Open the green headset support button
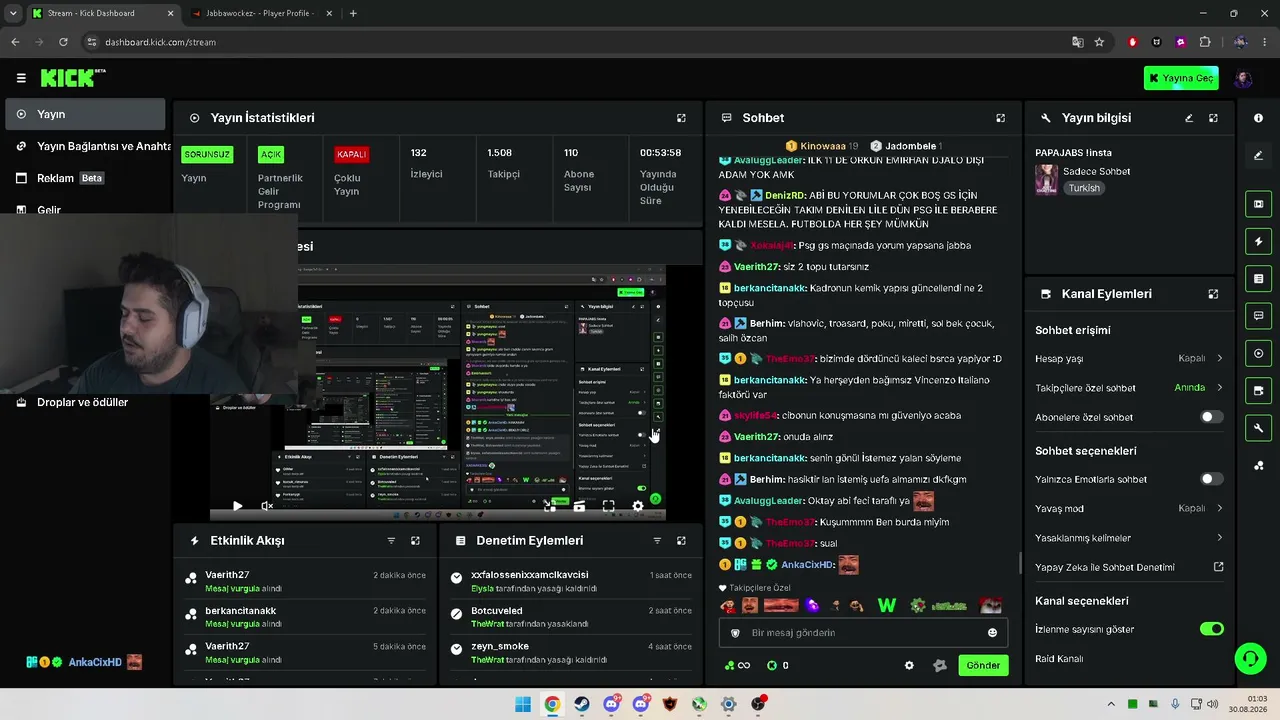 coord(1250,658)
